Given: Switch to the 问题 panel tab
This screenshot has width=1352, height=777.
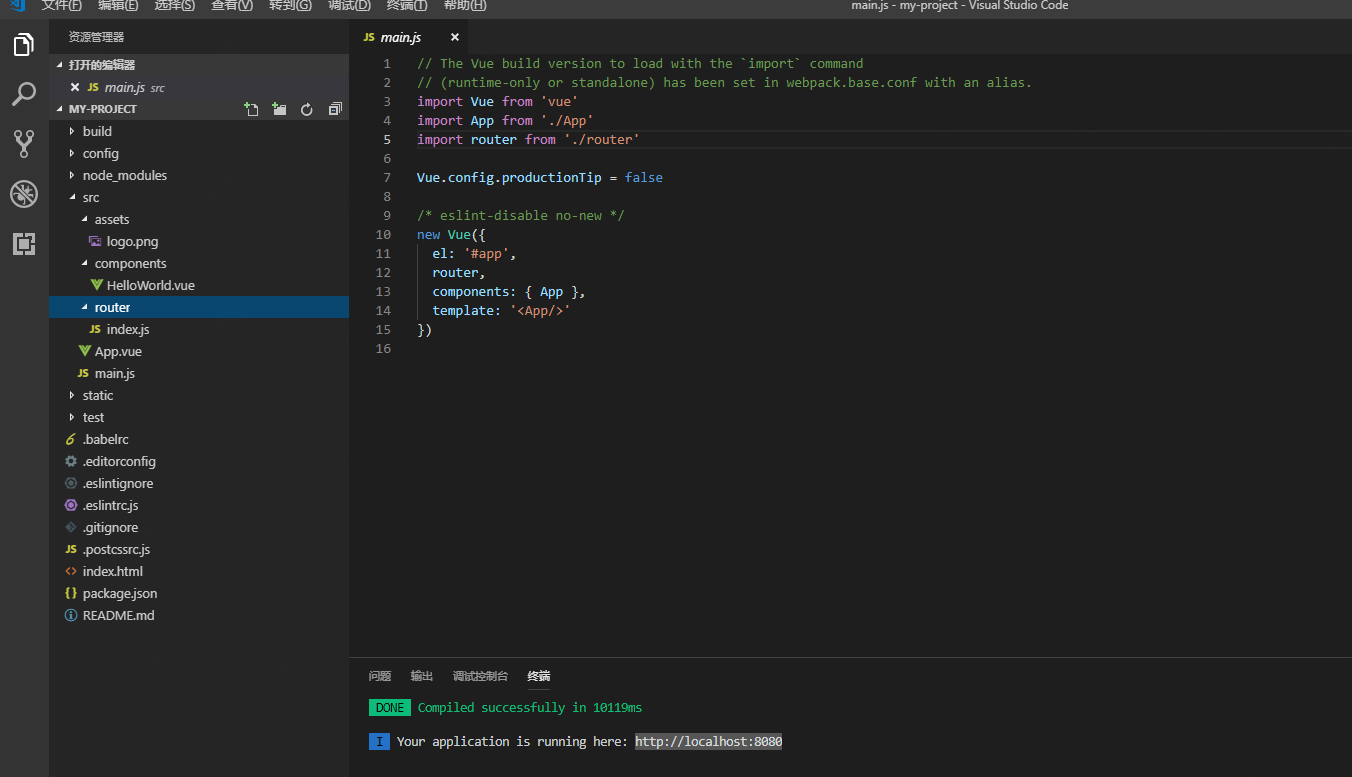Looking at the screenshot, I should 380,676.
